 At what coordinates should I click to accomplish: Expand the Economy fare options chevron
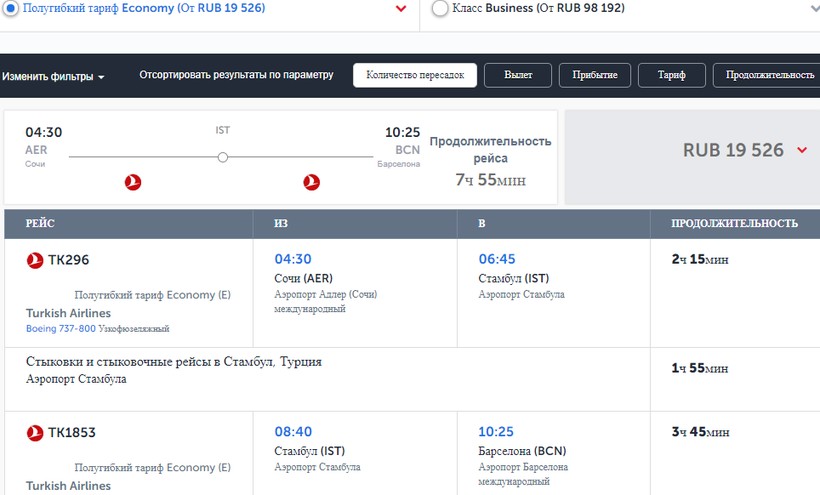click(401, 9)
